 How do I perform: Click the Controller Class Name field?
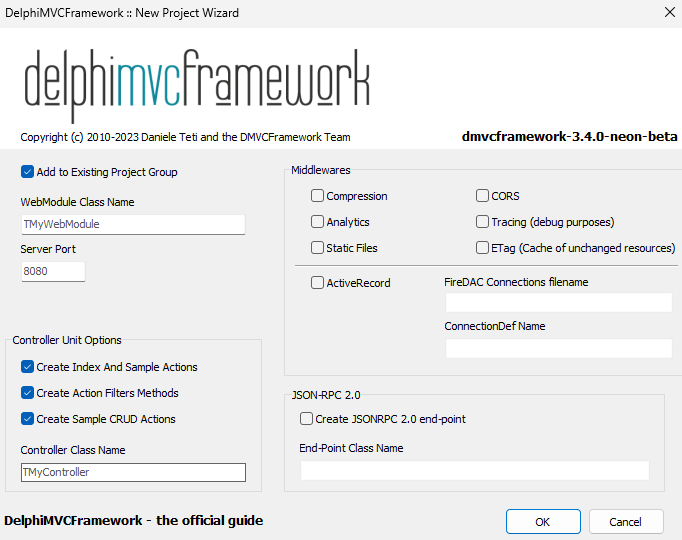click(133, 472)
